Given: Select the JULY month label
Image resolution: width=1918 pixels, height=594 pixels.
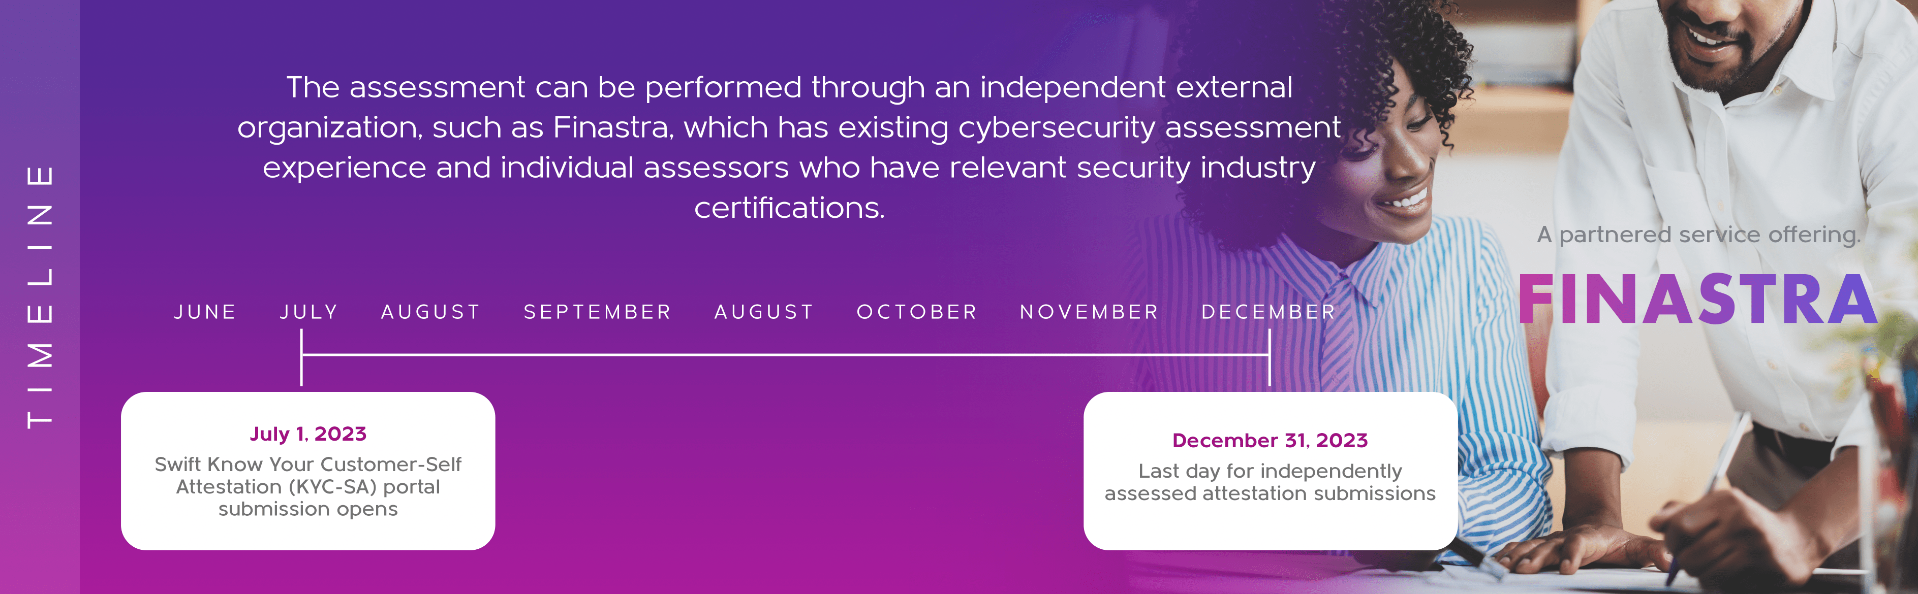Looking at the screenshot, I should (309, 312).
